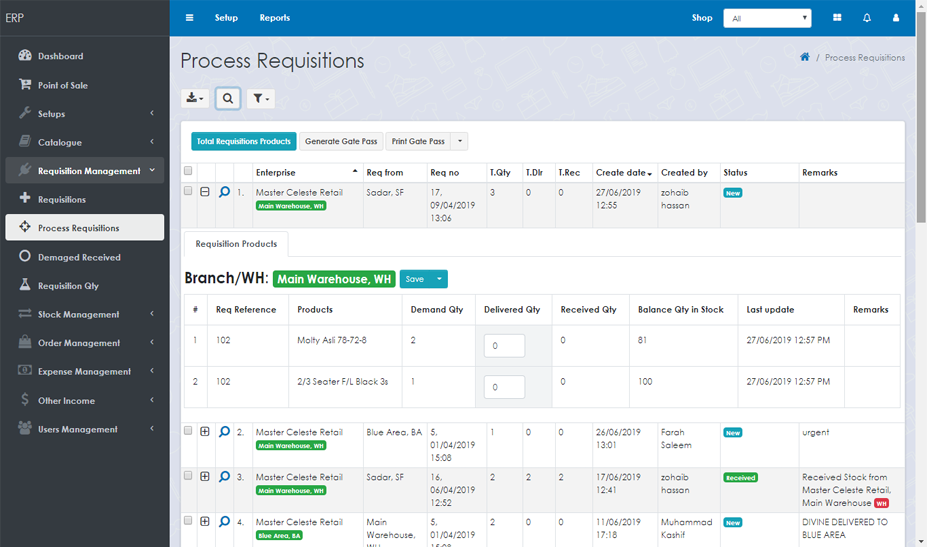Viewport: 927px width, 547px height.
Task: Check the checkbox for requisition row 3
Action: point(188,476)
